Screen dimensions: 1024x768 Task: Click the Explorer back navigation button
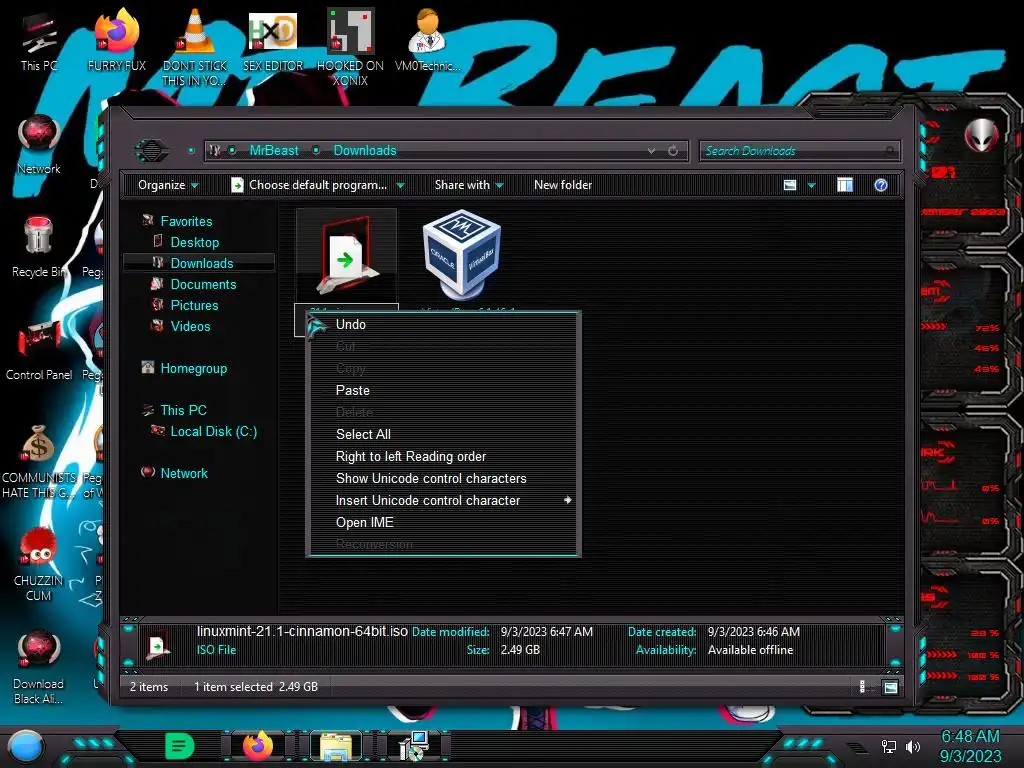(152, 151)
